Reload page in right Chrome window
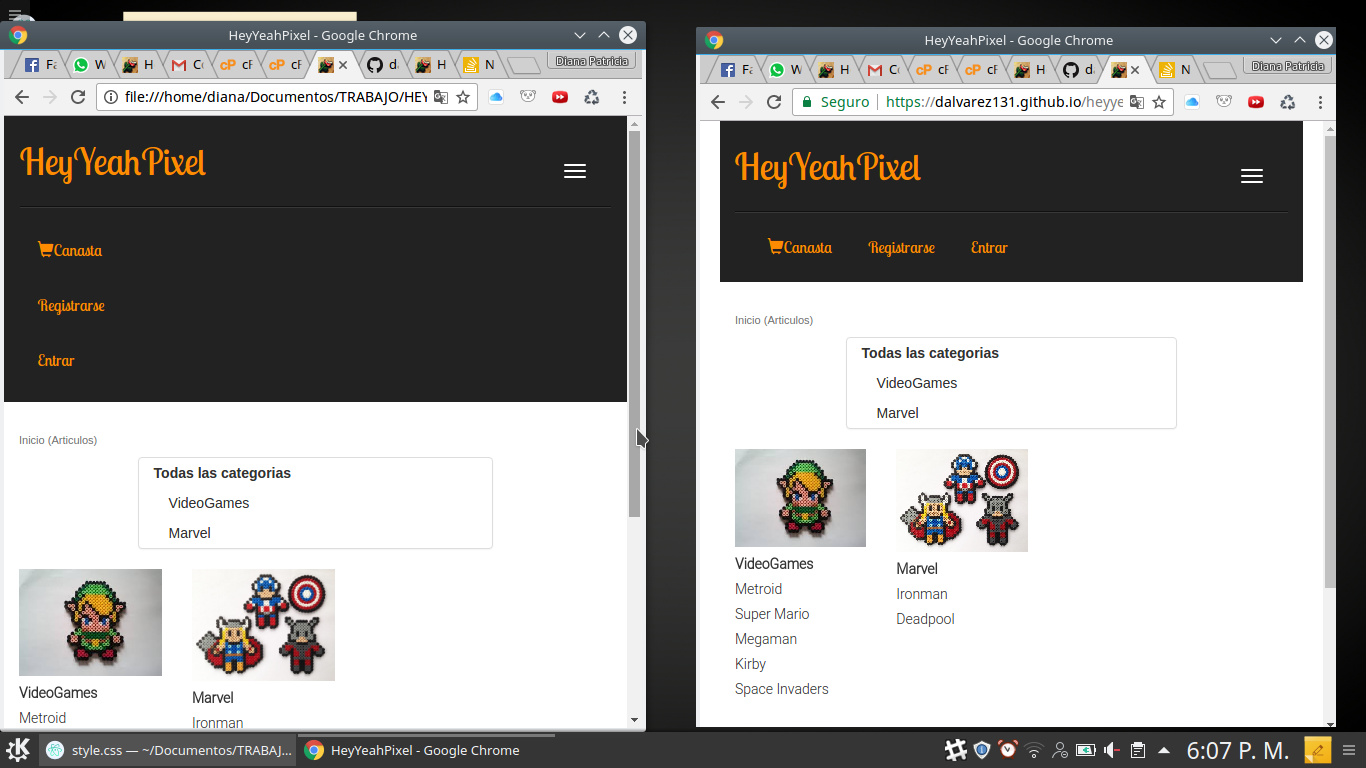This screenshot has width=1366, height=768. click(x=773, y=102)
